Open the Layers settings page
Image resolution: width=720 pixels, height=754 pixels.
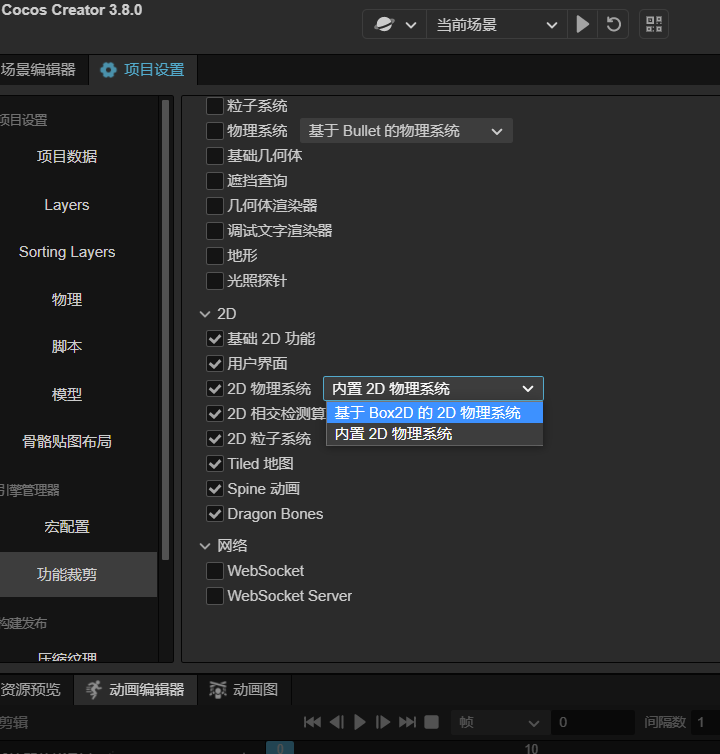[67, 205]
